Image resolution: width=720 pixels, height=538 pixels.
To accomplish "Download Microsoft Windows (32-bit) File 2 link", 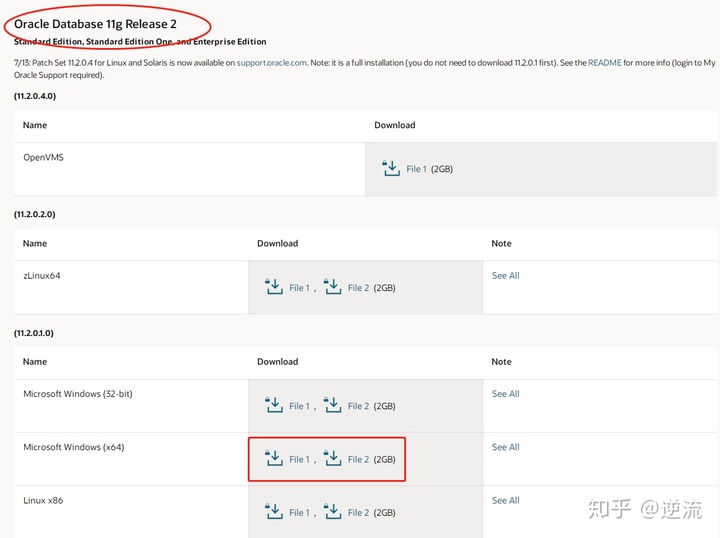I will tap(358, 406).
